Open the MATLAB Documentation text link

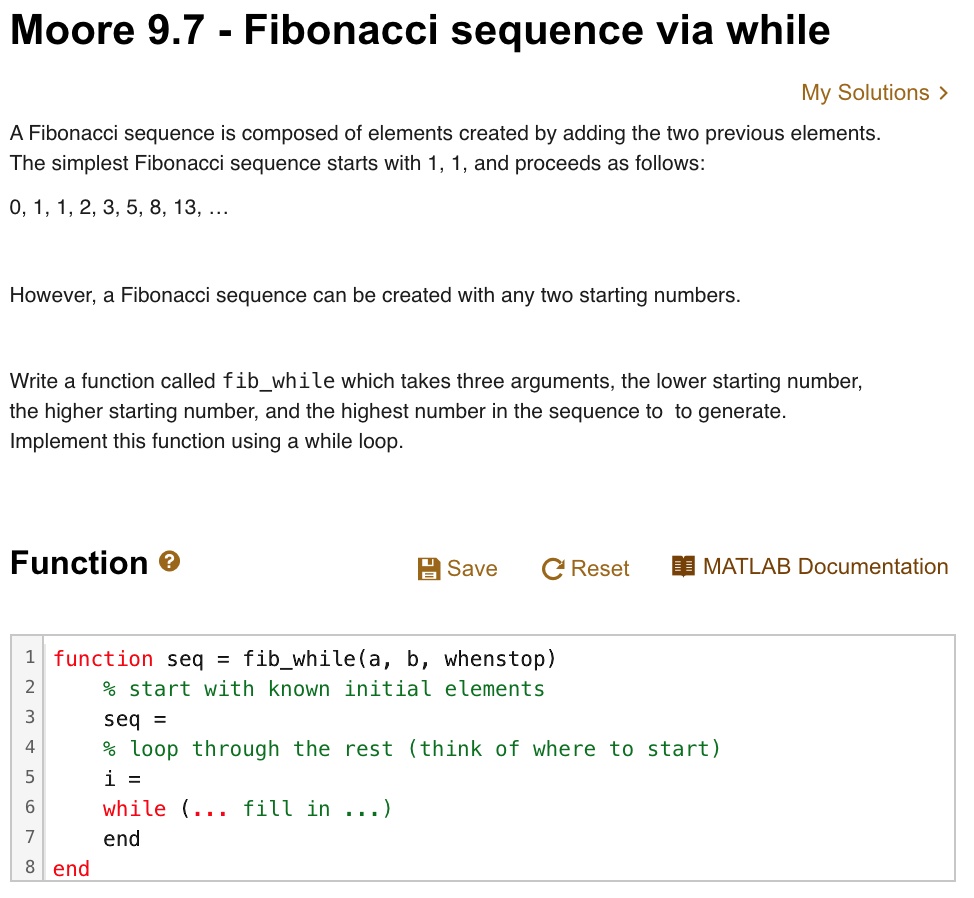[825, 567]
